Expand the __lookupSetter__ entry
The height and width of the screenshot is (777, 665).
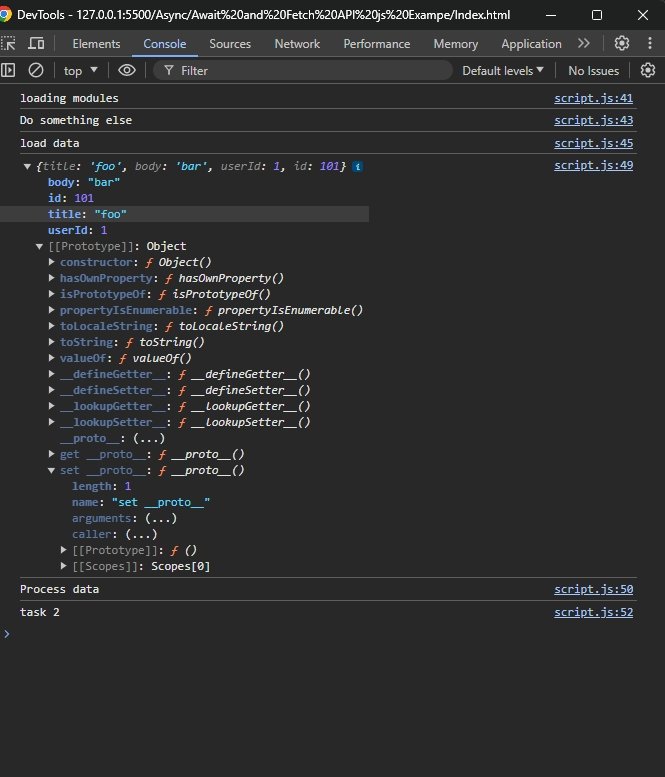[x=52, y=422]
